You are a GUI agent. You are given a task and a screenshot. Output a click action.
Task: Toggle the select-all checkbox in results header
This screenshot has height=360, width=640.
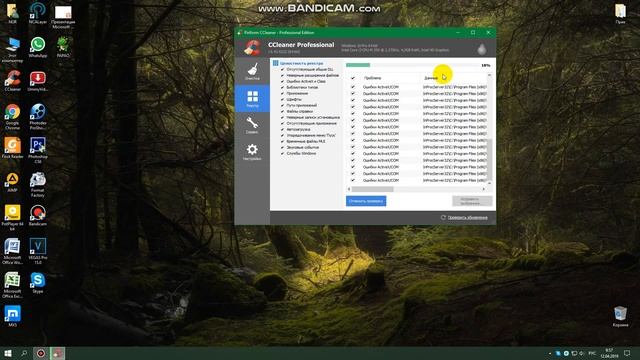click(x=353, y=78)
